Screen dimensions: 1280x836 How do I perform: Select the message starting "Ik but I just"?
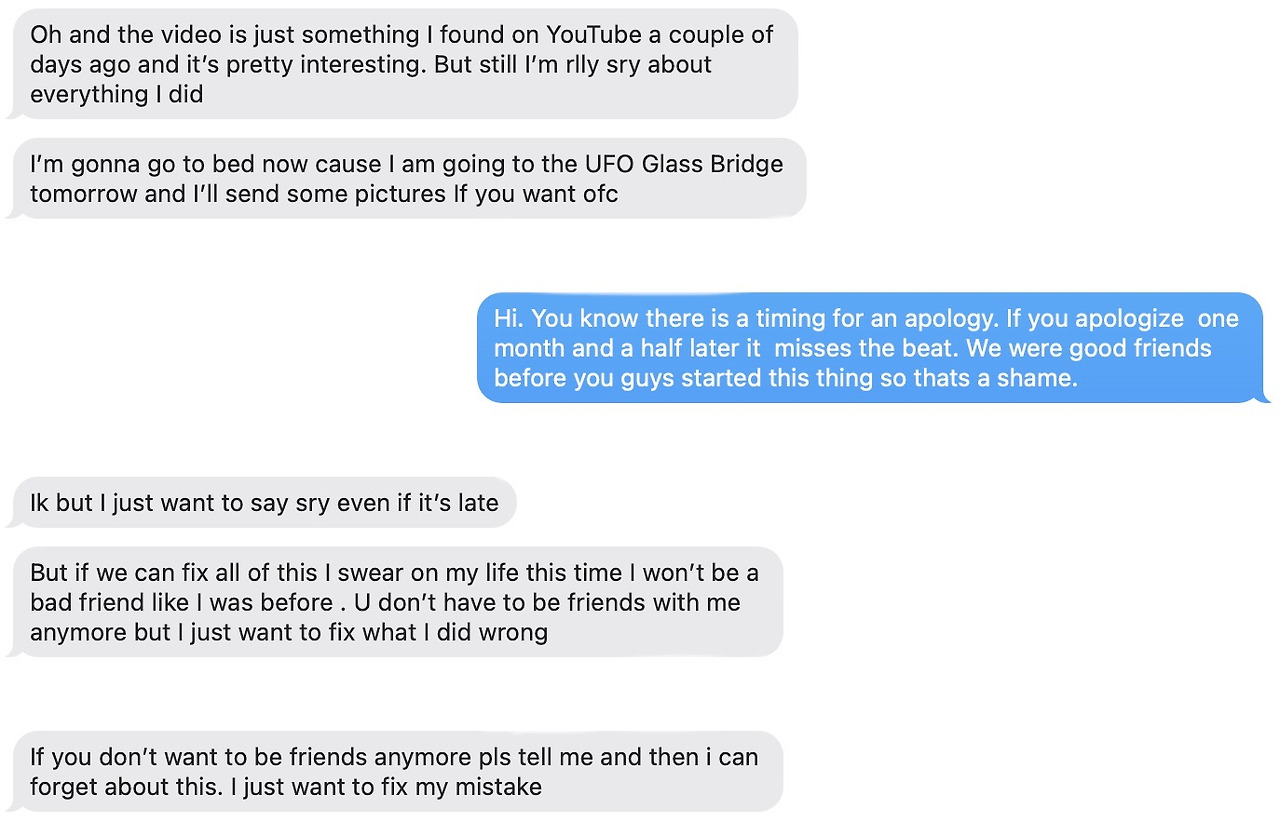click(x=264, y=502)
